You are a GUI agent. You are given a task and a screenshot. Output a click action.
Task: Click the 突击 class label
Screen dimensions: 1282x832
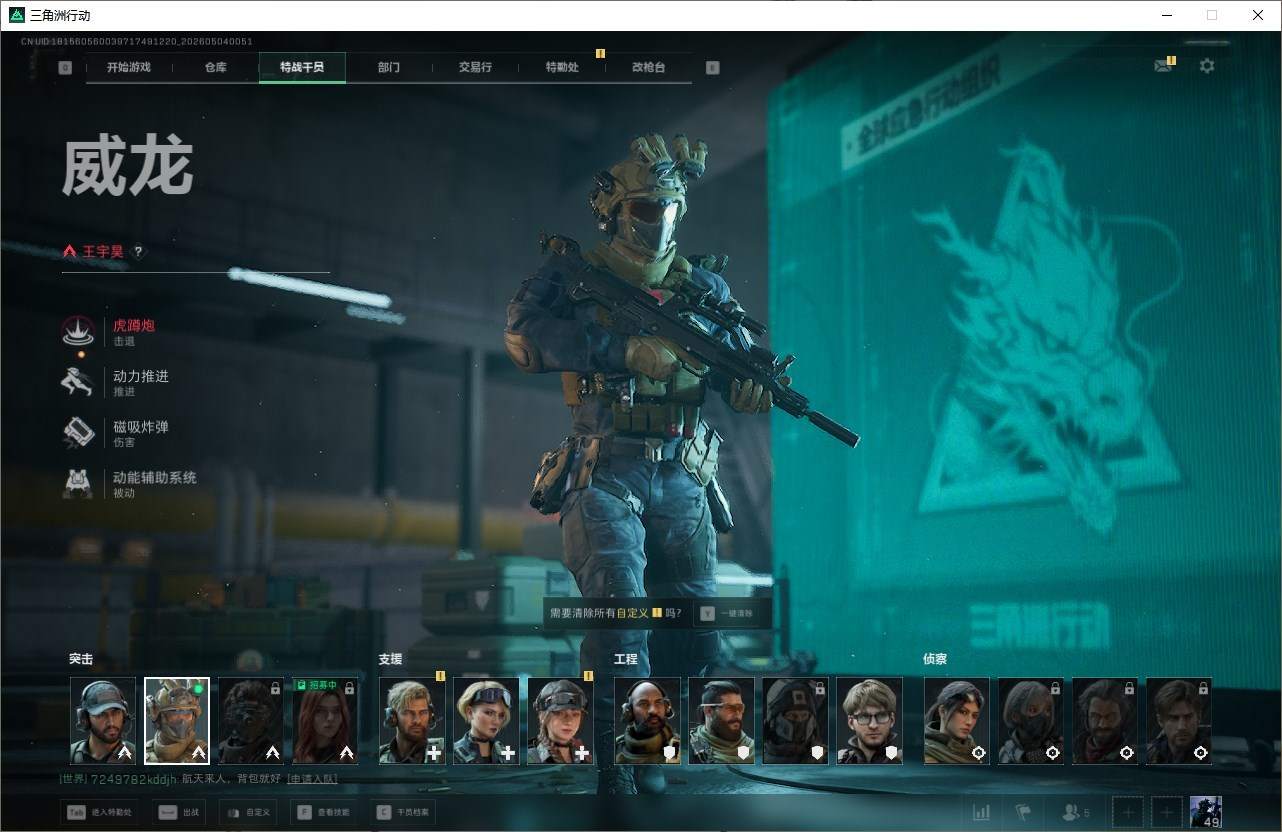pyautogui.click(x=81, y=659)
